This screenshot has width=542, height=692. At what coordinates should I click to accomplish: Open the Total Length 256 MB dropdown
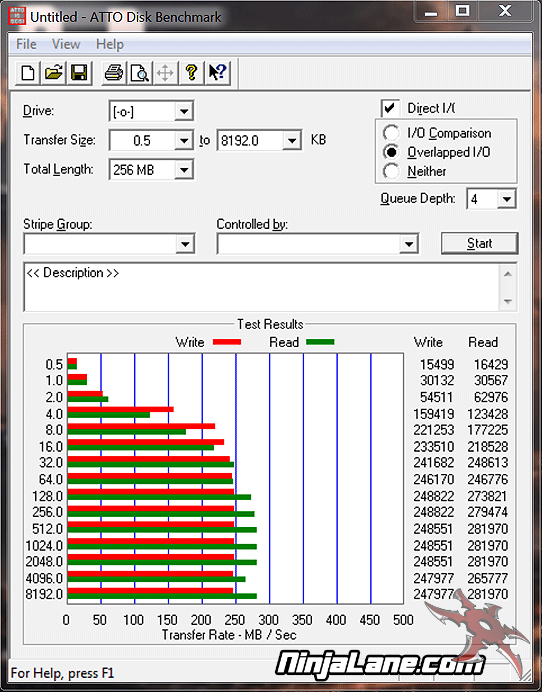(184, 169)
